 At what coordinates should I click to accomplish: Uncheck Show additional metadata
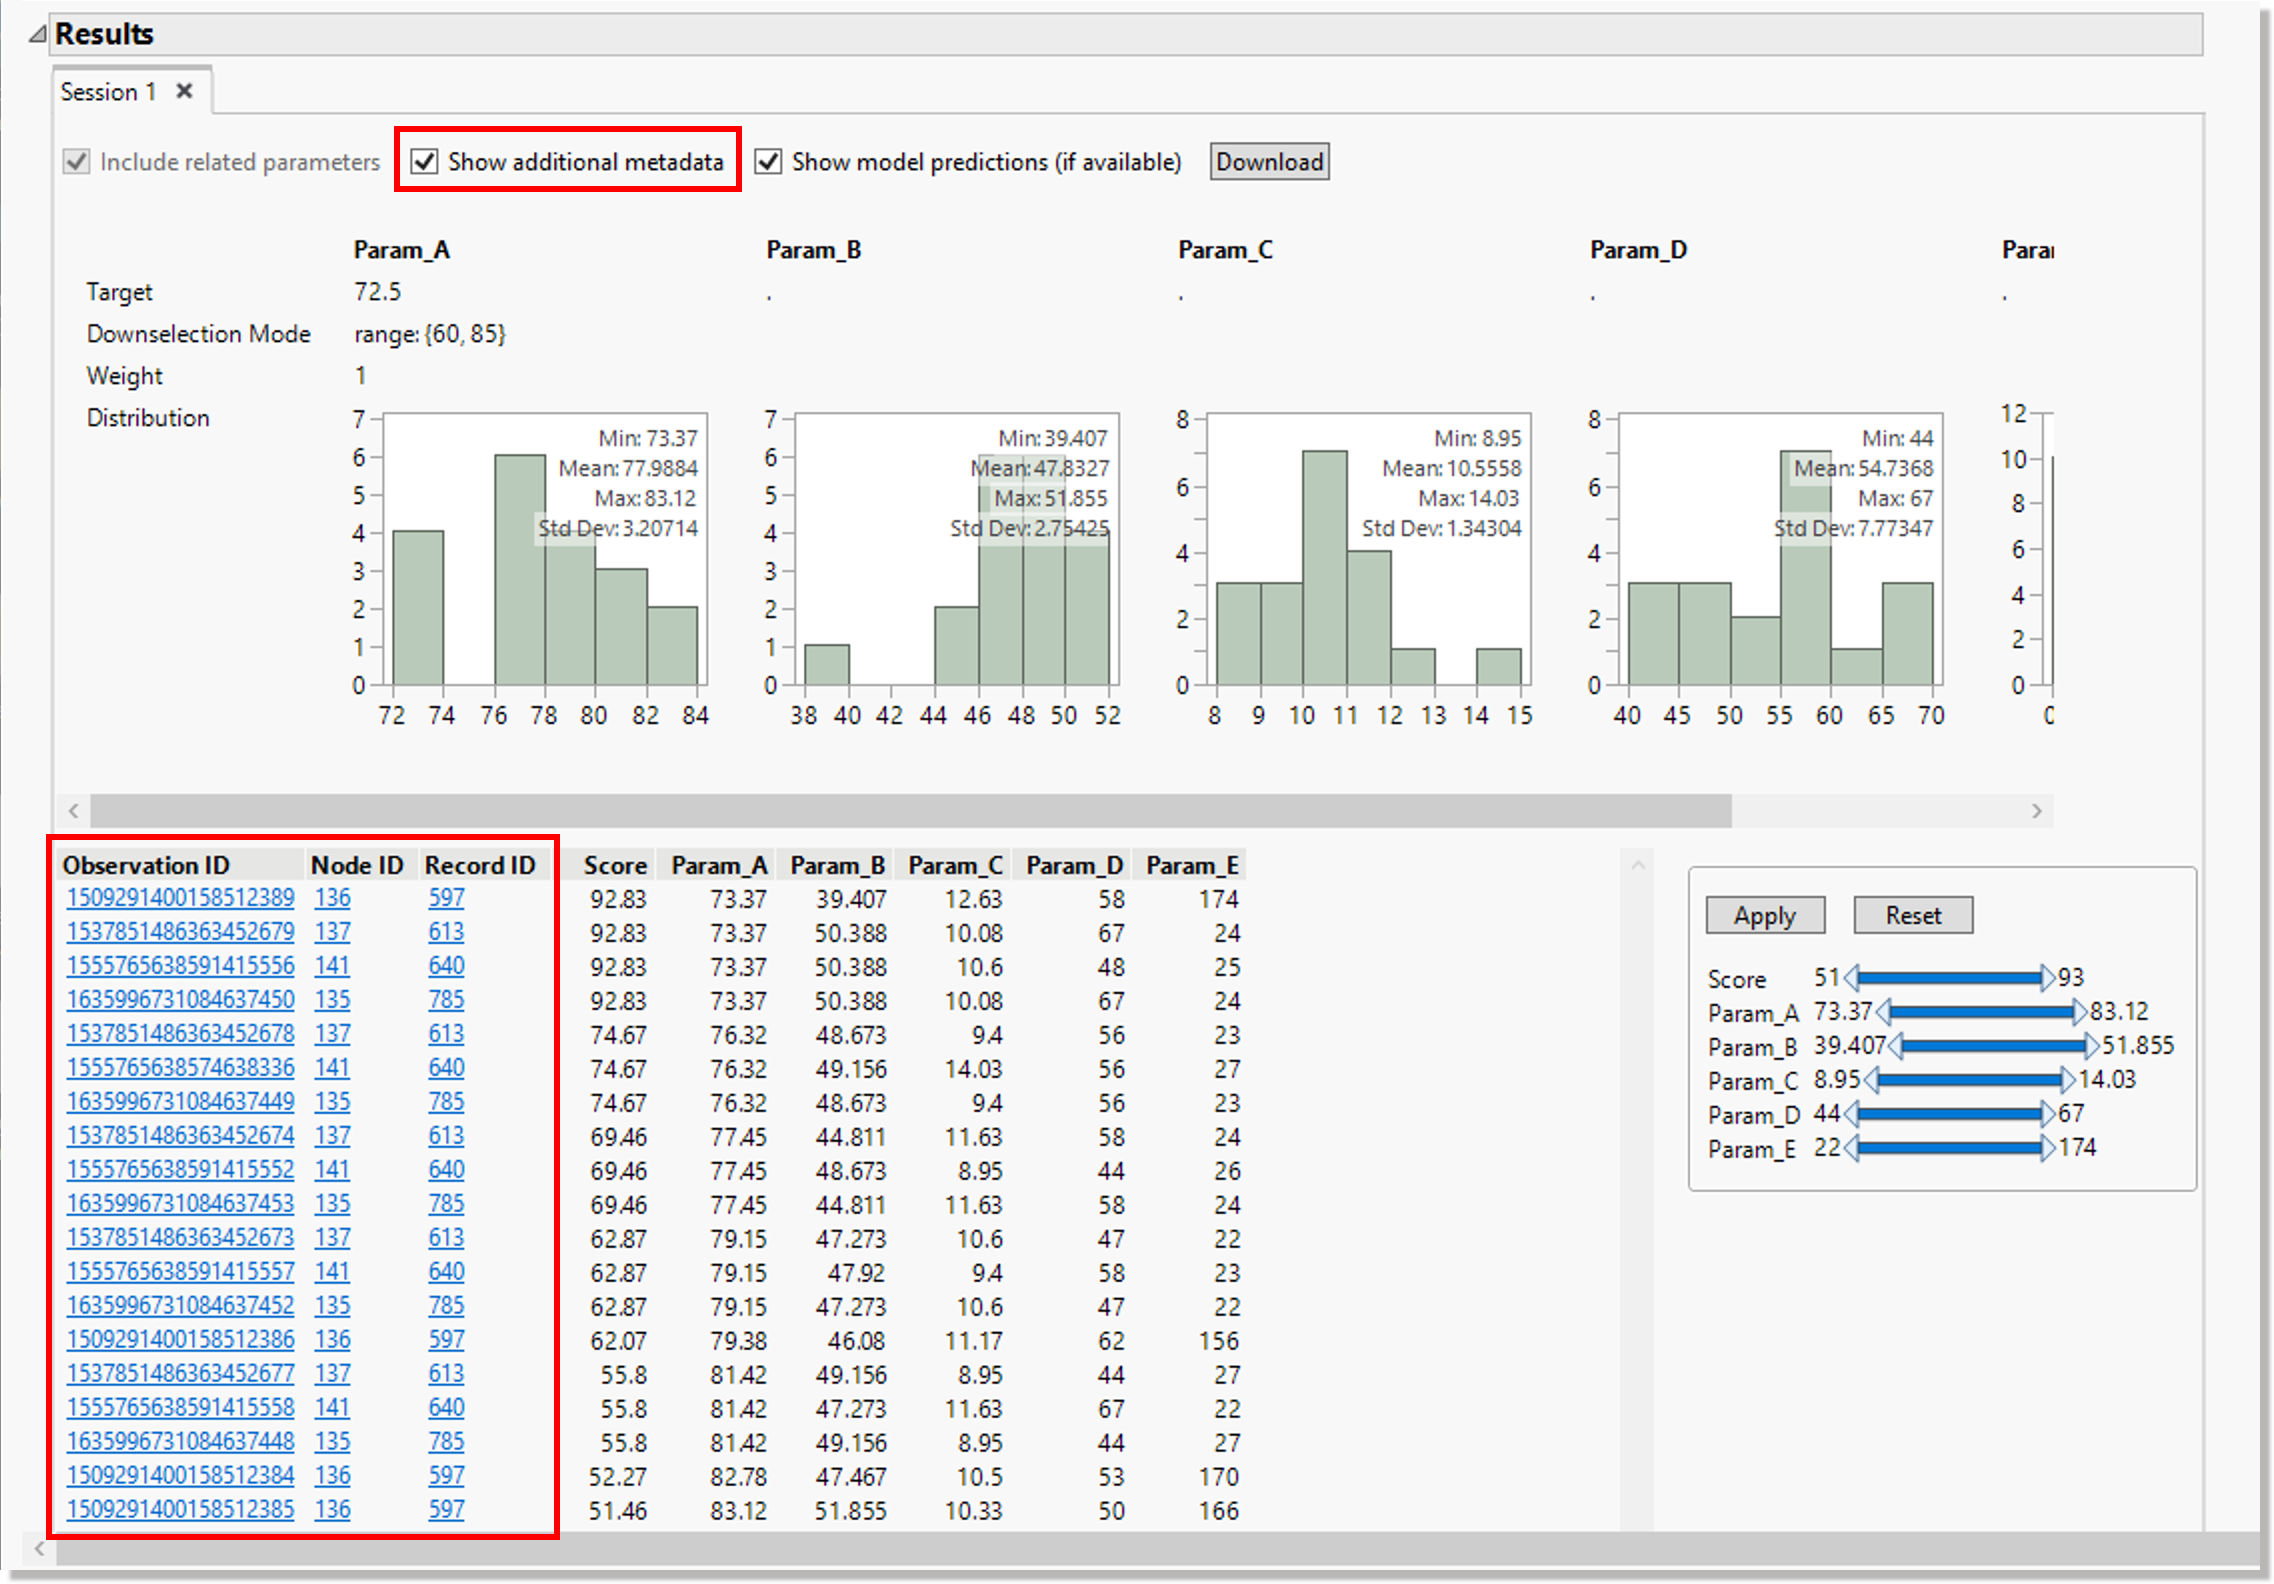coord(425,161)
